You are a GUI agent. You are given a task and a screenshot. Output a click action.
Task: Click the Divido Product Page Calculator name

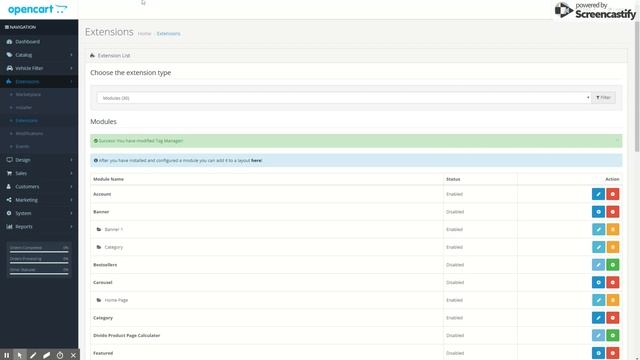pos(127,336)
